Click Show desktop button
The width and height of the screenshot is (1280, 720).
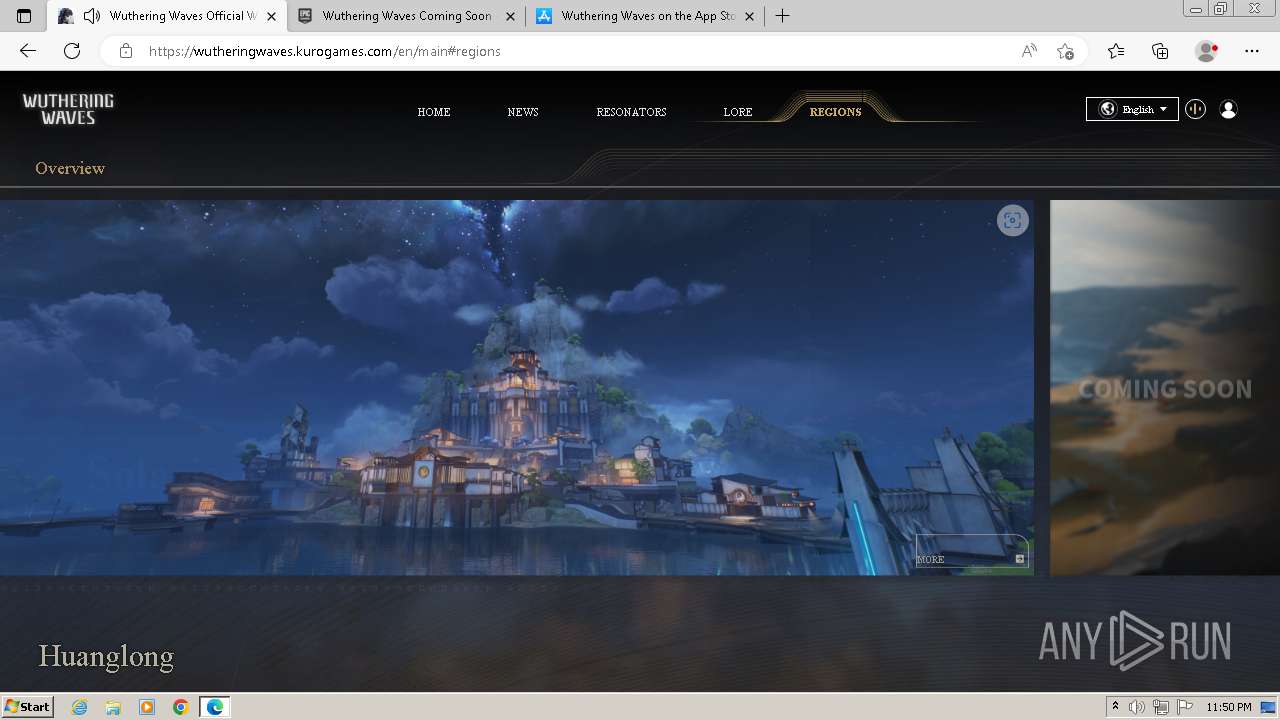(x=1269, y=707)
